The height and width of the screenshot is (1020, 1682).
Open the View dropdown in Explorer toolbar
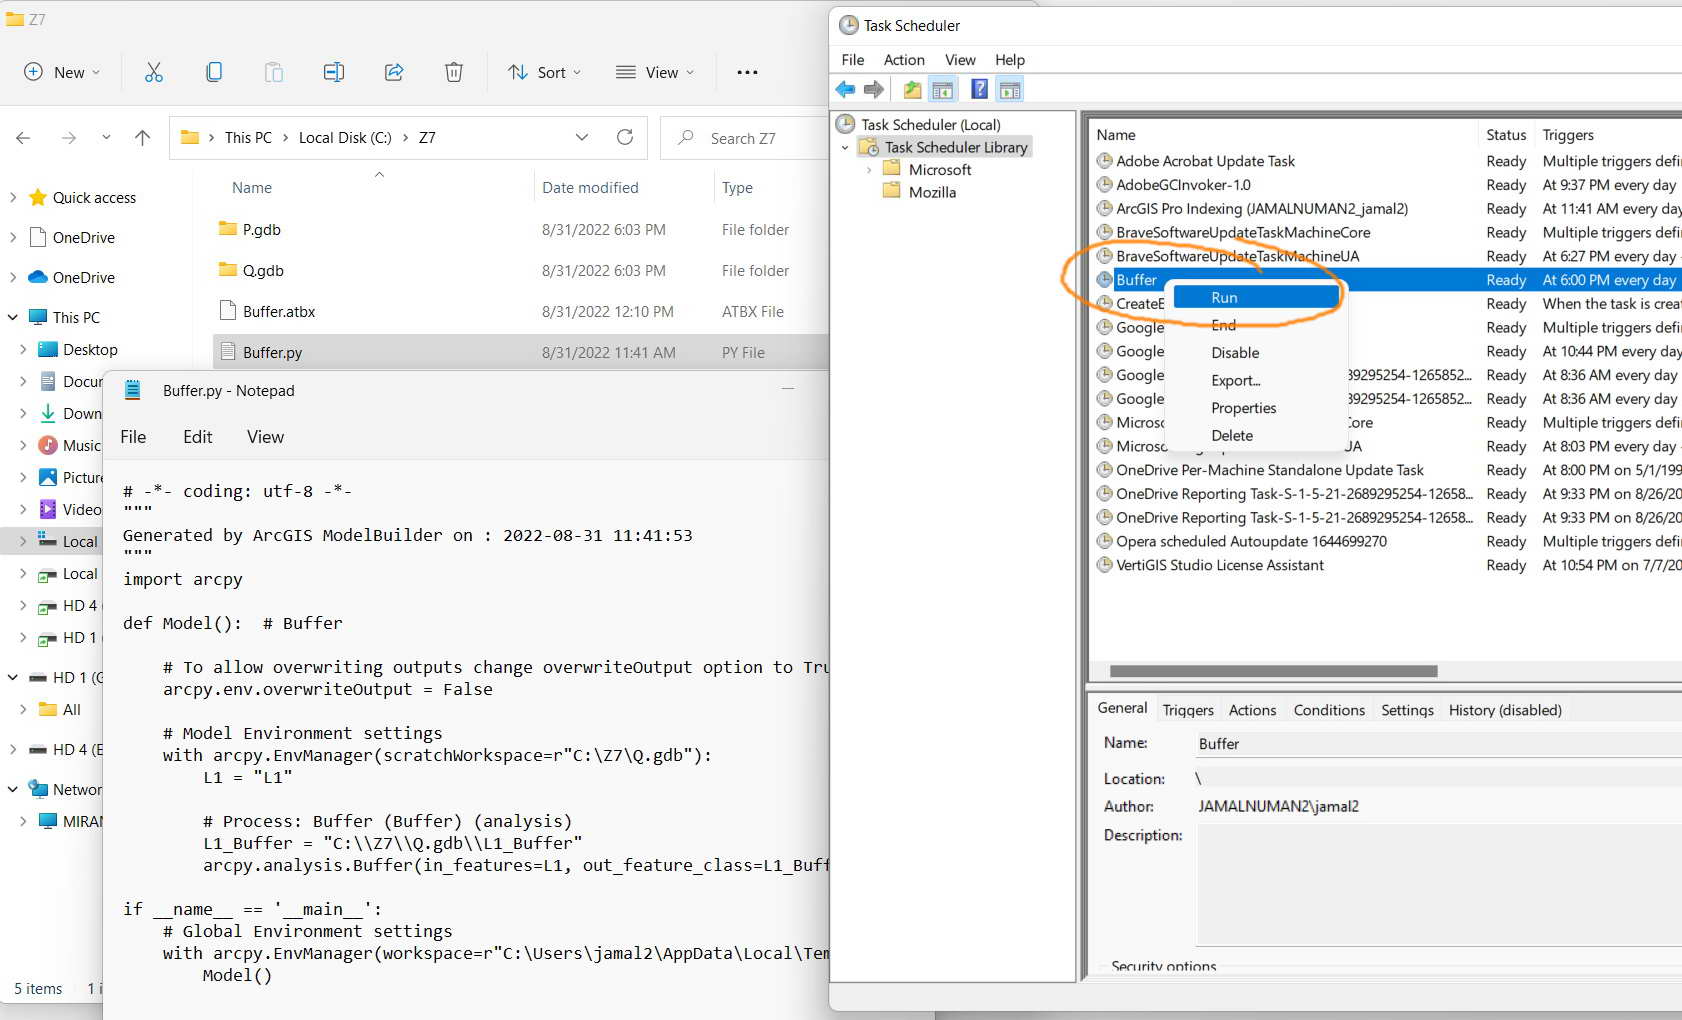point(655,72)
